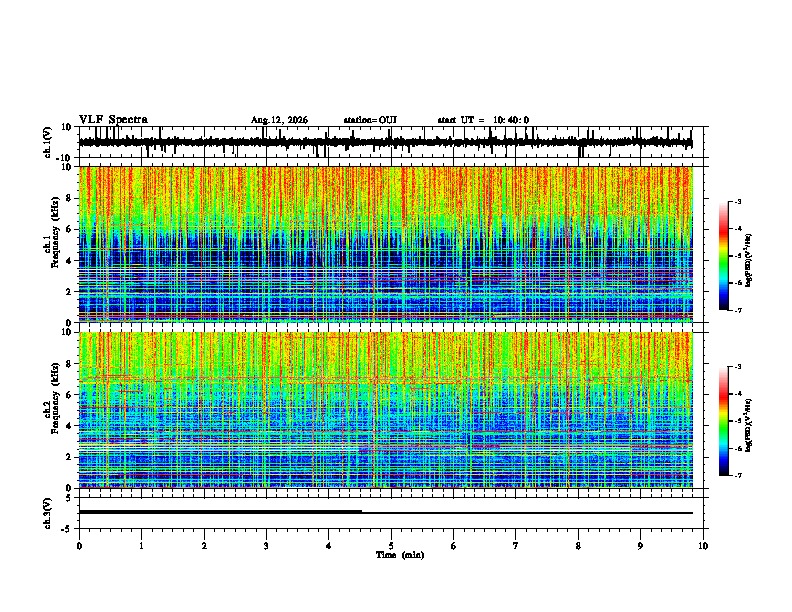Click the "ch.1(V)" waveform axis label

[48, 142]
